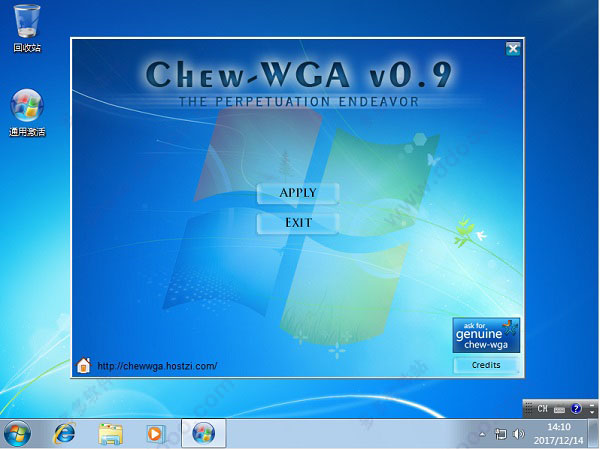Show hidden system tray icons

[x=483, y=434]
